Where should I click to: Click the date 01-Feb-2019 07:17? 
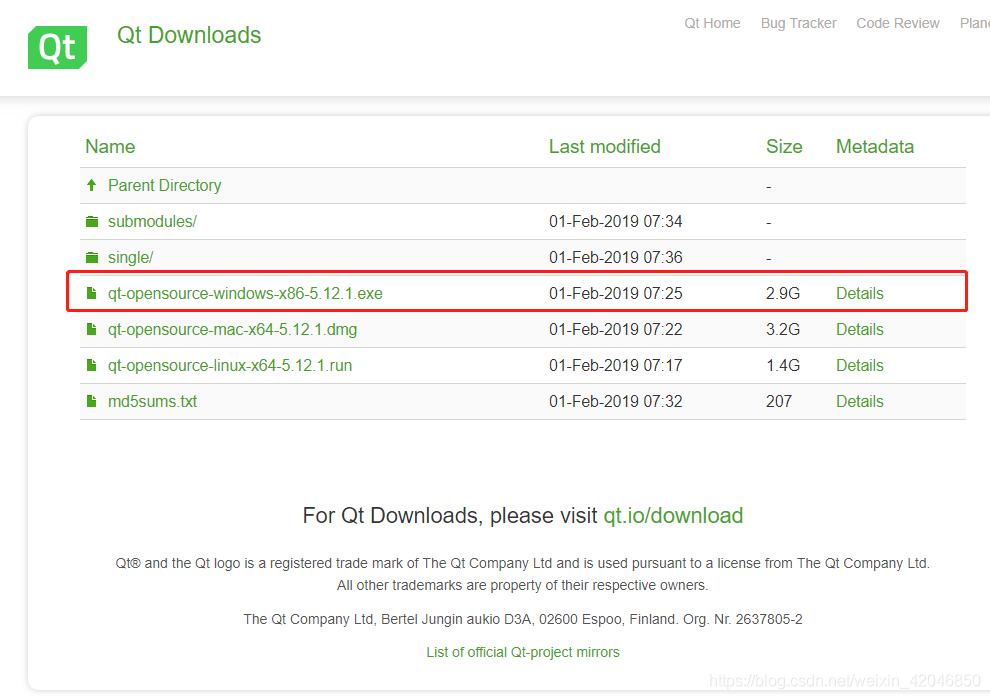click(x=616, y=366)
